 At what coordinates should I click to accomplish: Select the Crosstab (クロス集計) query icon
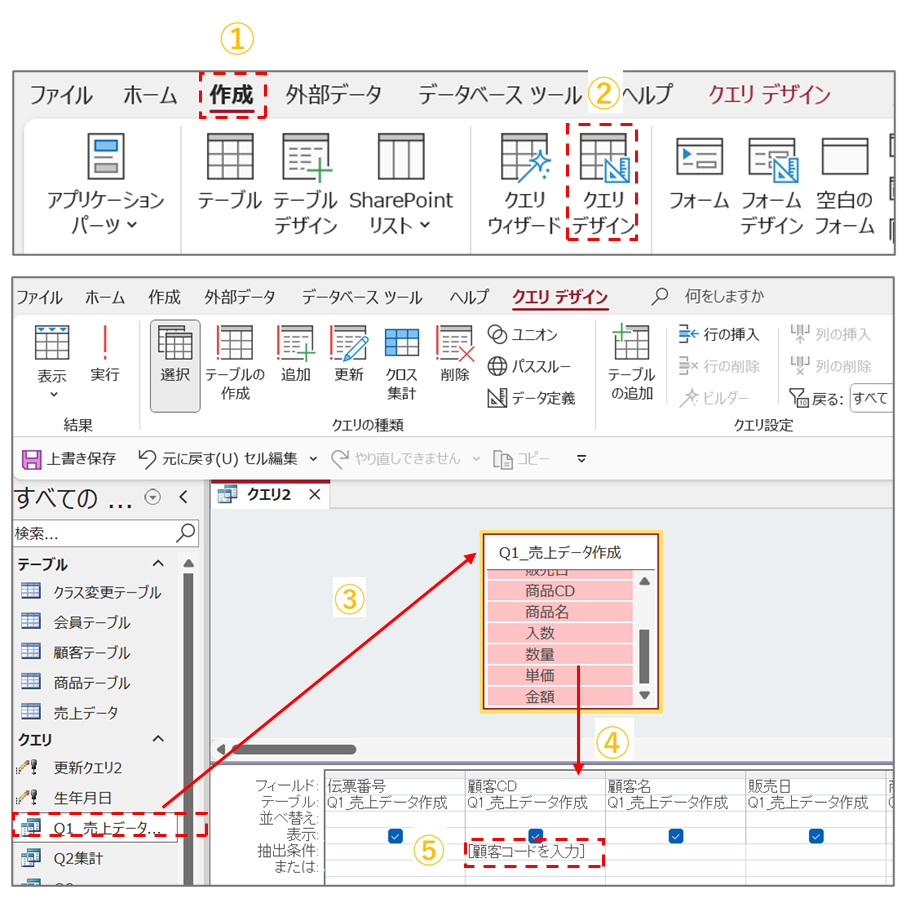click(x=402, y=361)
